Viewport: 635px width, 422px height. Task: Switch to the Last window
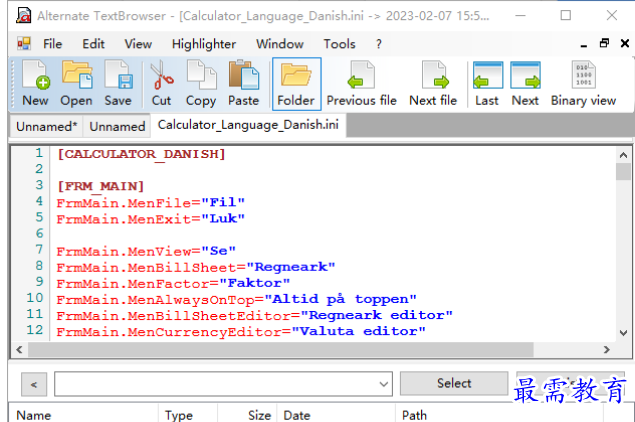click(x=487, y=84)
